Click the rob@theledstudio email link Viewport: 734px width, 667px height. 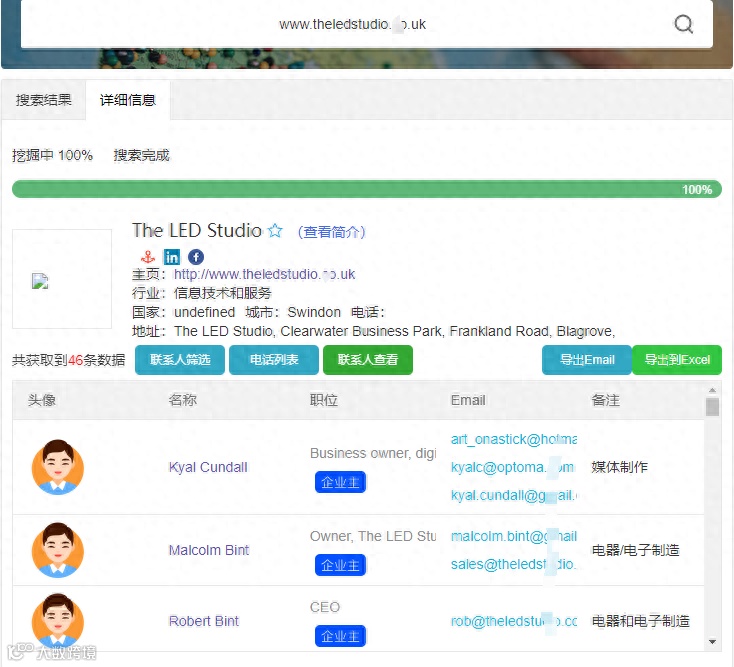tap(514, 621)
